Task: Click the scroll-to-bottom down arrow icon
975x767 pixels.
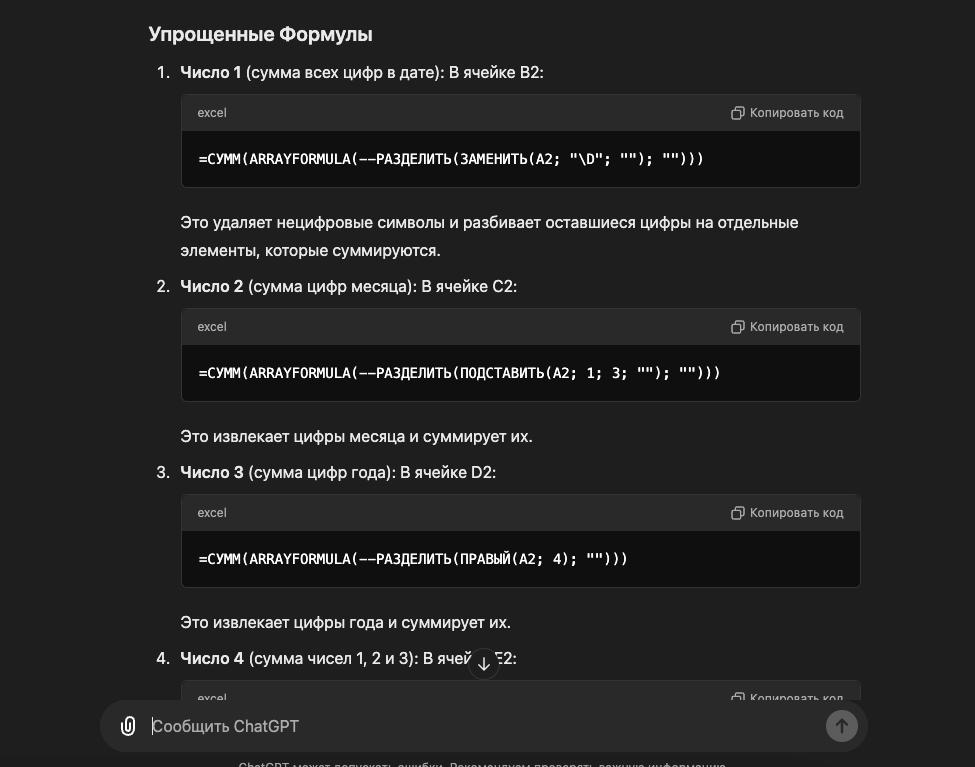Action: point(484,664)
